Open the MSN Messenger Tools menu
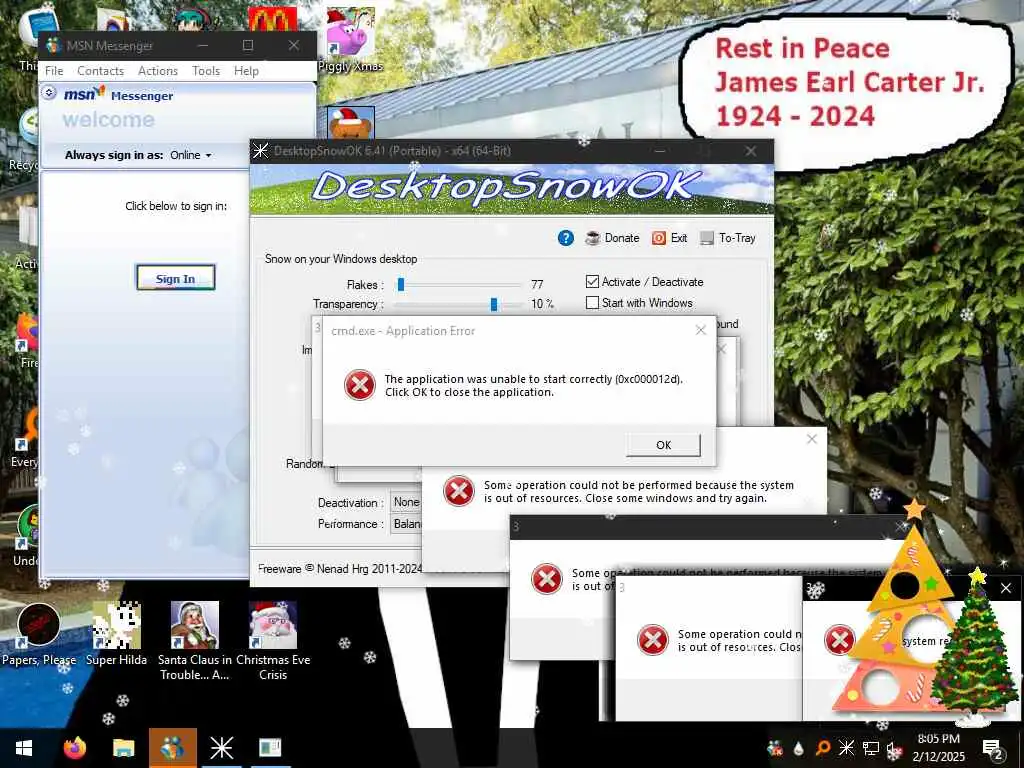The height and width of the screenshot is (768, 1024). [206, 71]
